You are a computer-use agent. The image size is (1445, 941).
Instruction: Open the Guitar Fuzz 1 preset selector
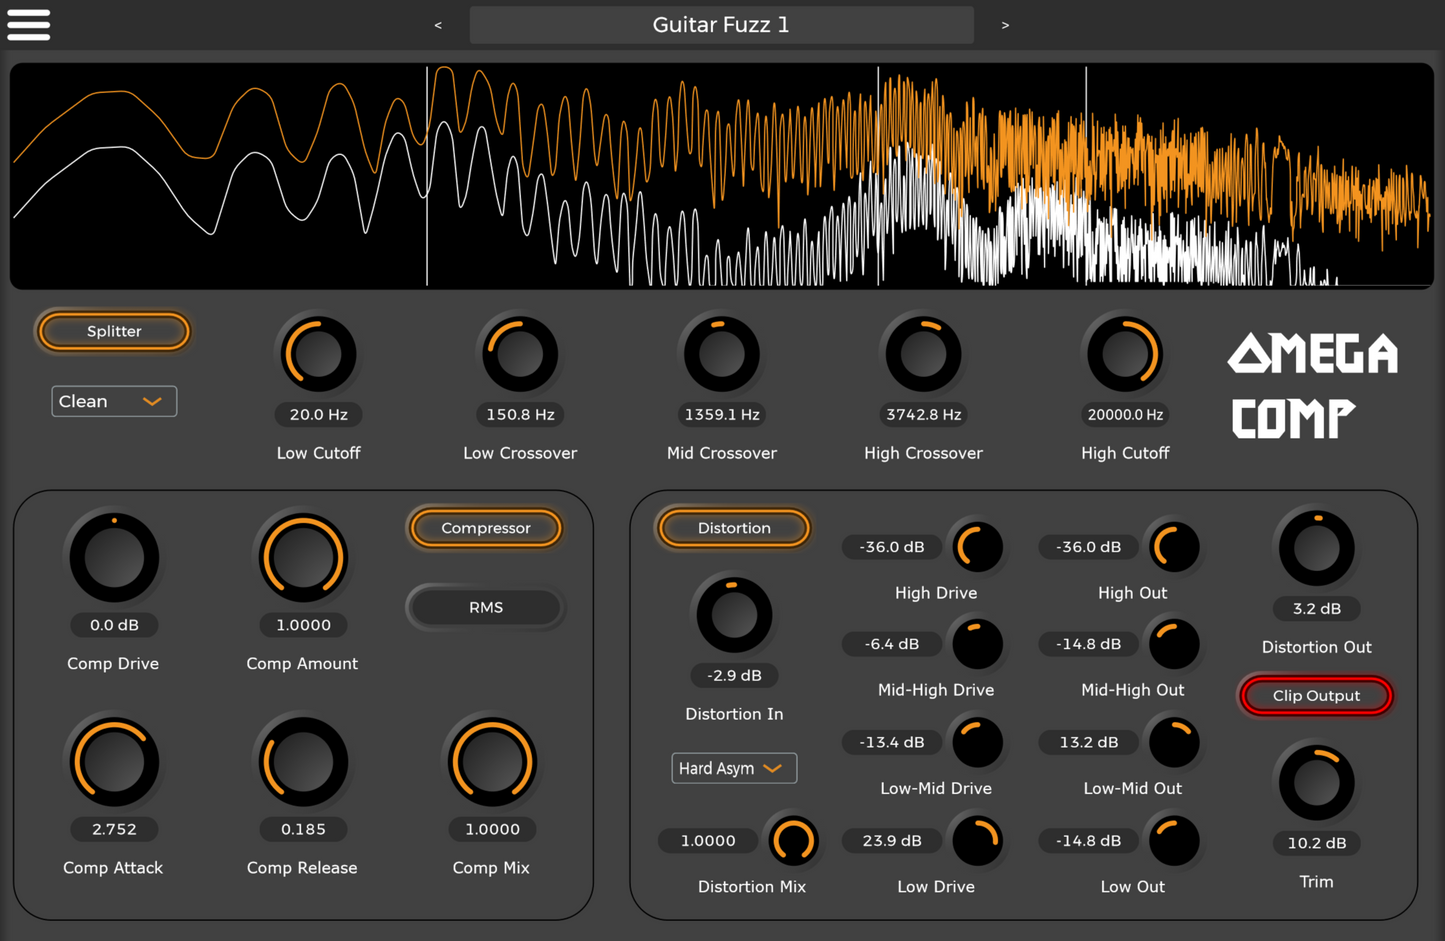point(721,25)
